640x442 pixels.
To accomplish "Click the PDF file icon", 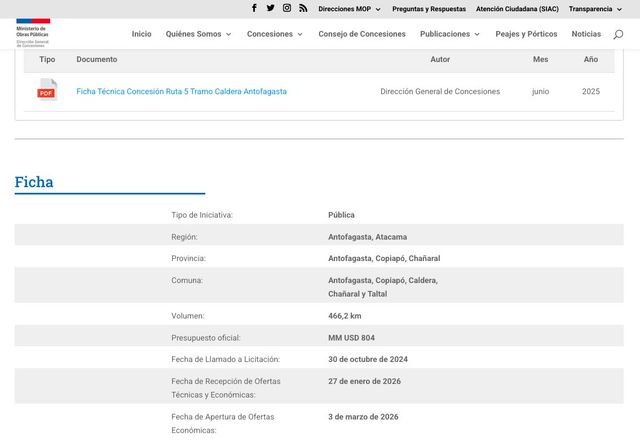I will (47, 91).
